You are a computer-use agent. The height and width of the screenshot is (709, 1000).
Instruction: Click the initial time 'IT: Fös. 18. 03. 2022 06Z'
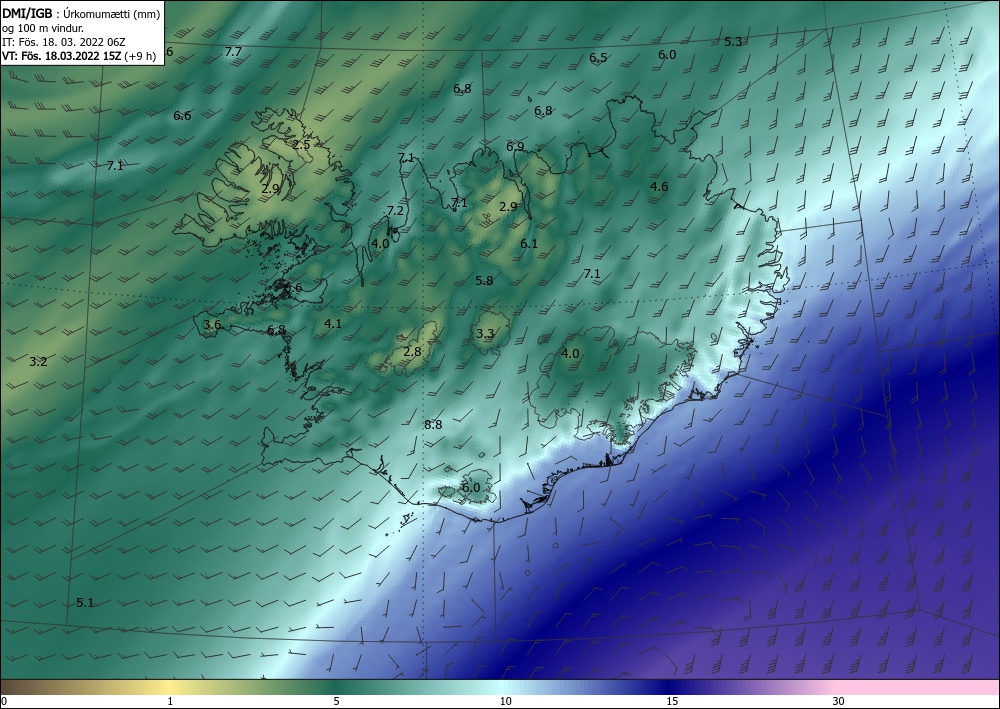(x=64, y=42)
